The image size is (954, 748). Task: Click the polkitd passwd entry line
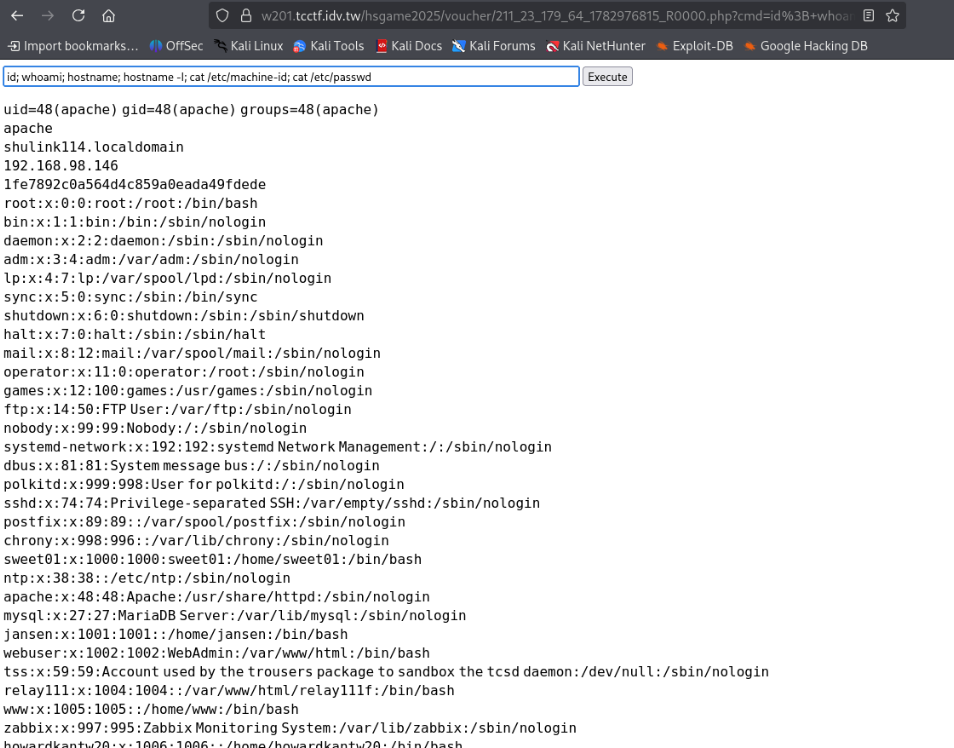(x=204, y=484)
